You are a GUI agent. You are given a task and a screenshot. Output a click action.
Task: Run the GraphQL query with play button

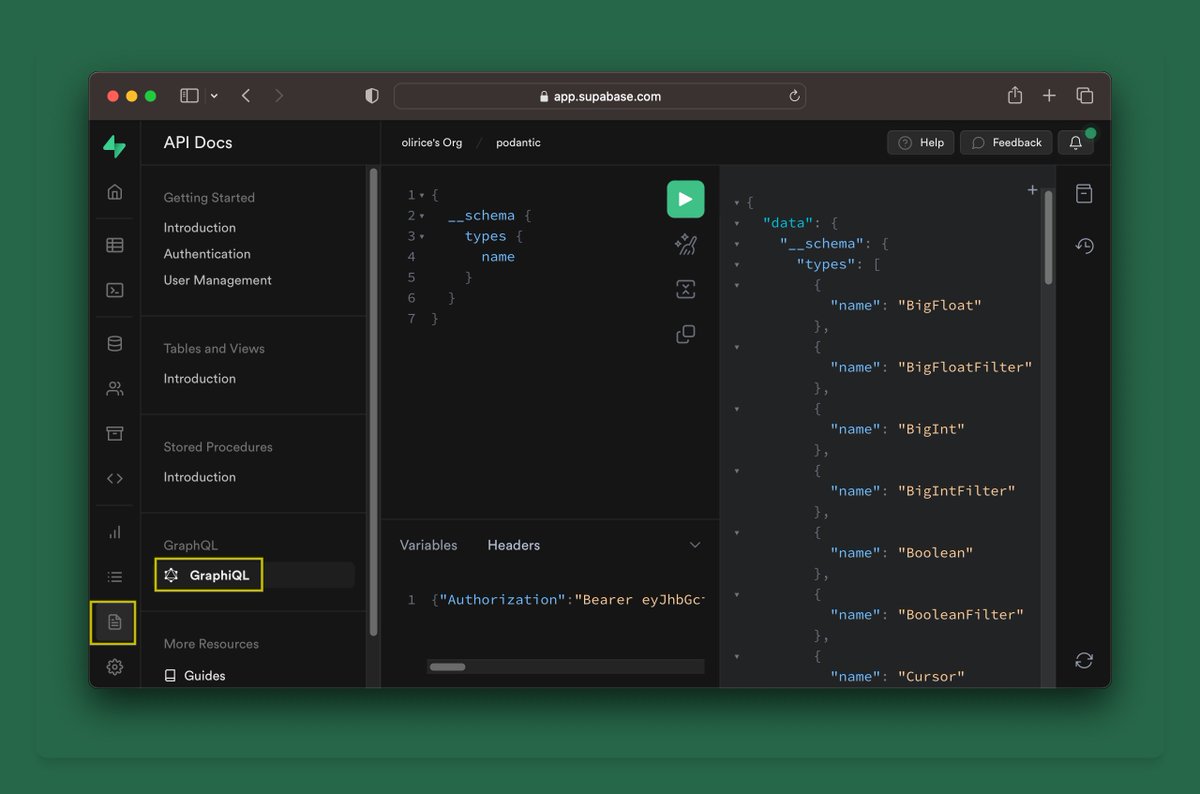(x=686, y=199)
